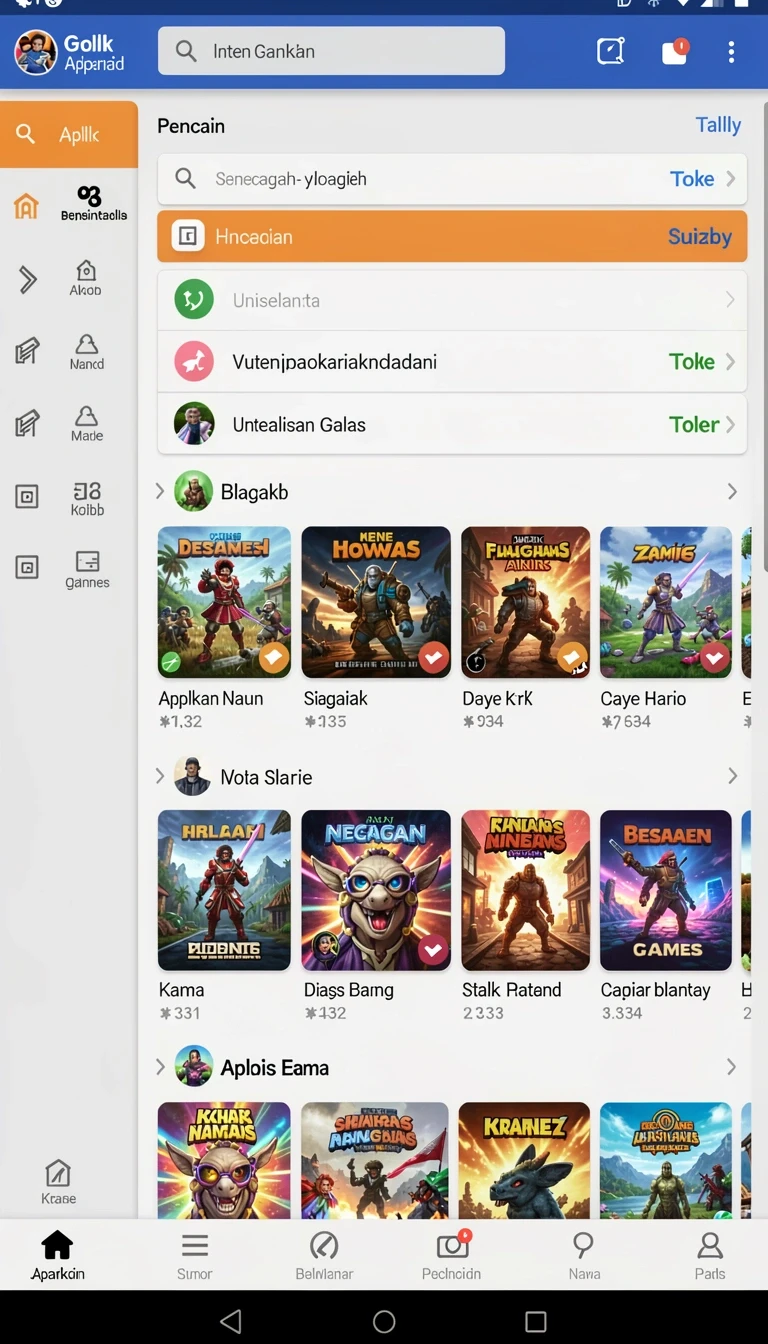This screenshot has width=768, height=1344.
Task: Click the Capiar blantay title
Action: pyautogui.click(x=655, y=990)
